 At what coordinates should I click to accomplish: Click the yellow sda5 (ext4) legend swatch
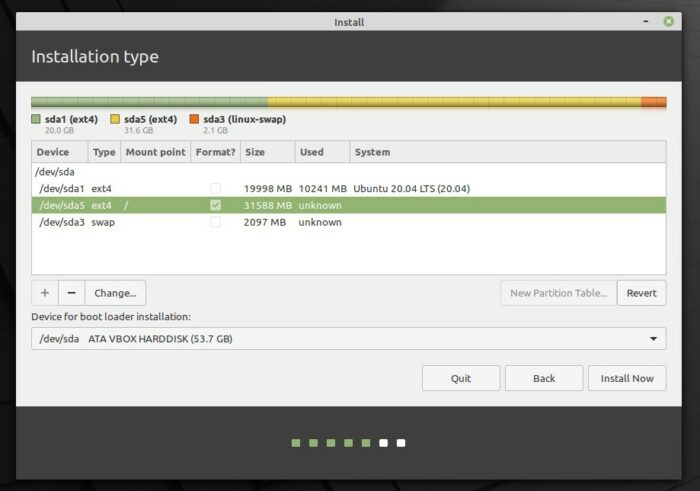115,119
